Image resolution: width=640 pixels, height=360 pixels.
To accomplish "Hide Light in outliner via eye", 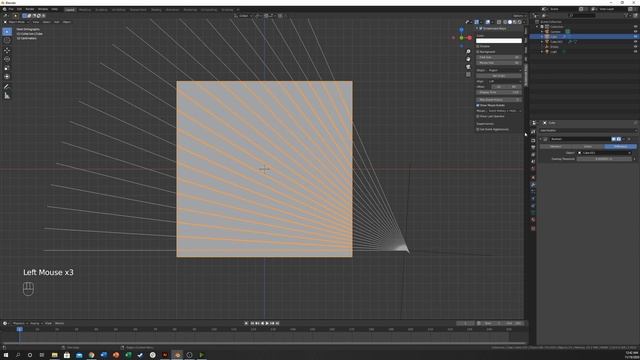I will pyautogui.click(x=636, y=51).
